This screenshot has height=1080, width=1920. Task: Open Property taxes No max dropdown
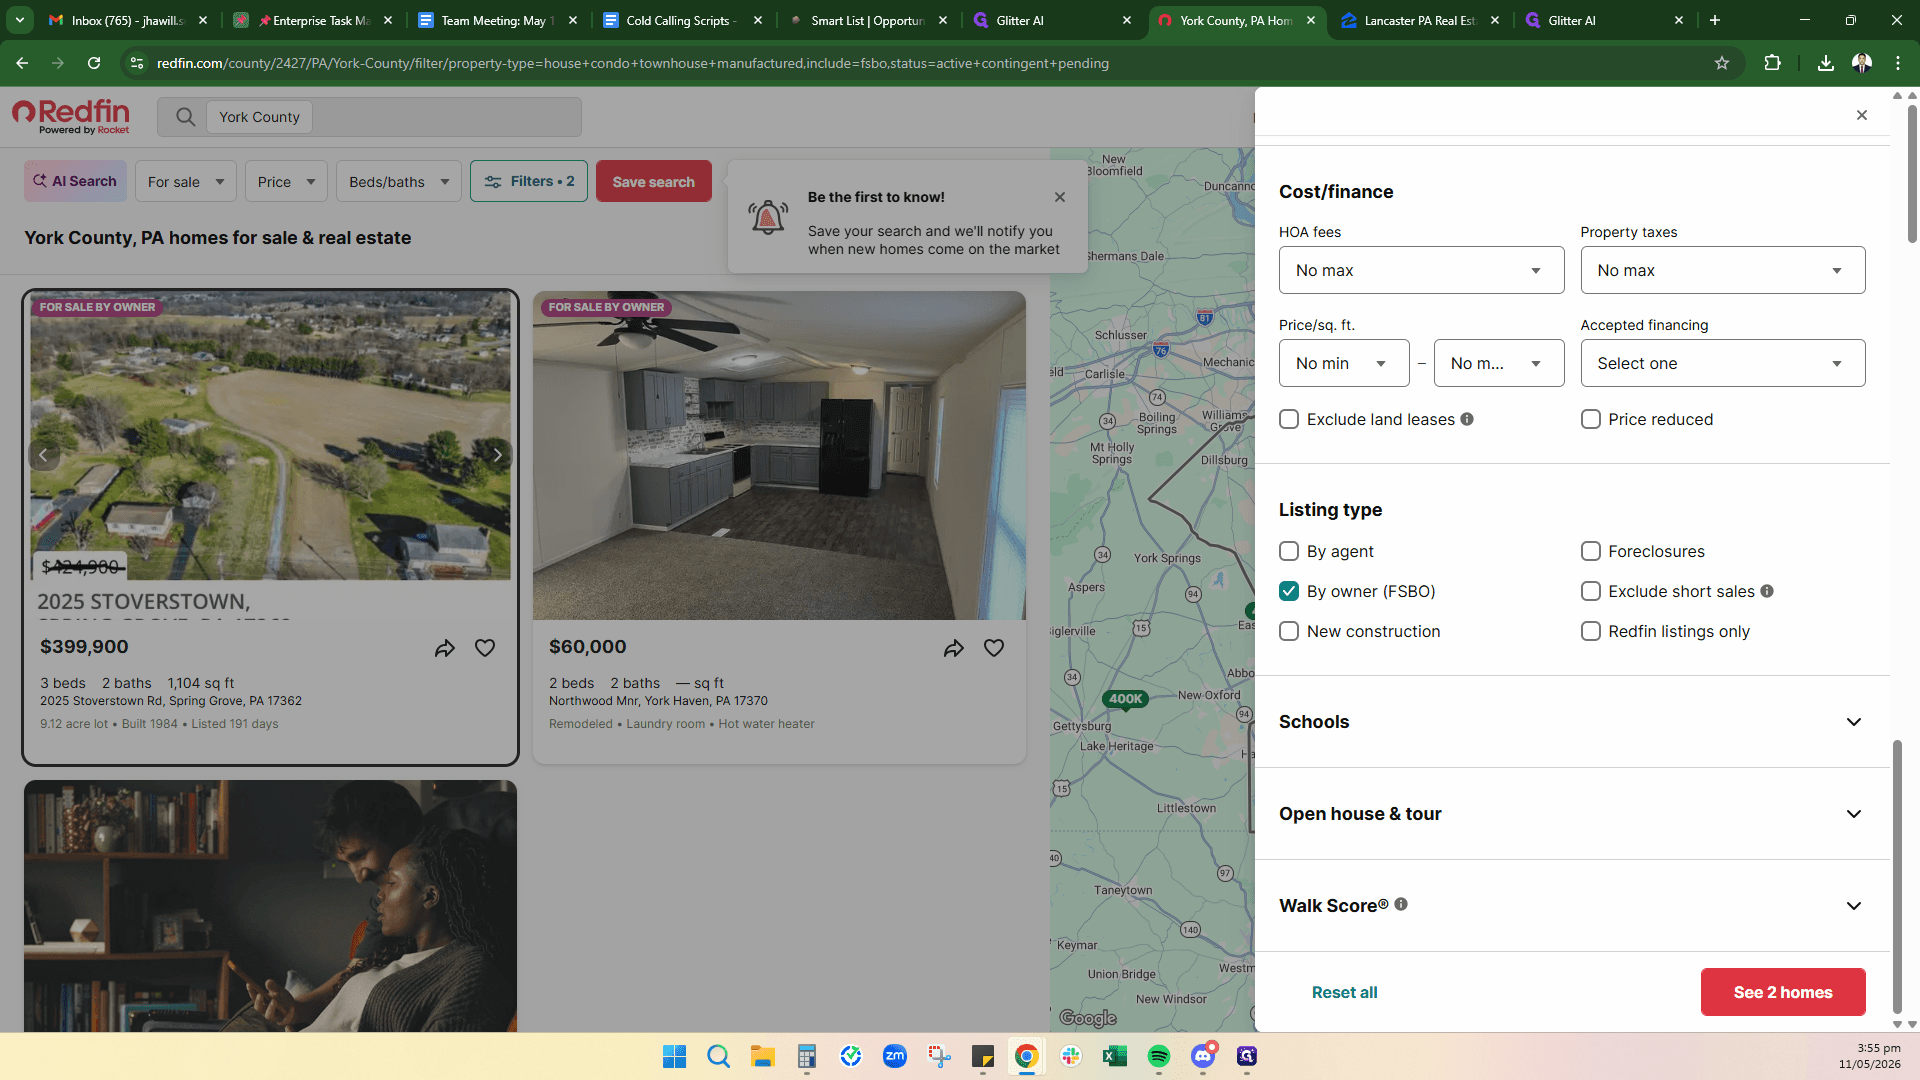tap(1722, 270)
